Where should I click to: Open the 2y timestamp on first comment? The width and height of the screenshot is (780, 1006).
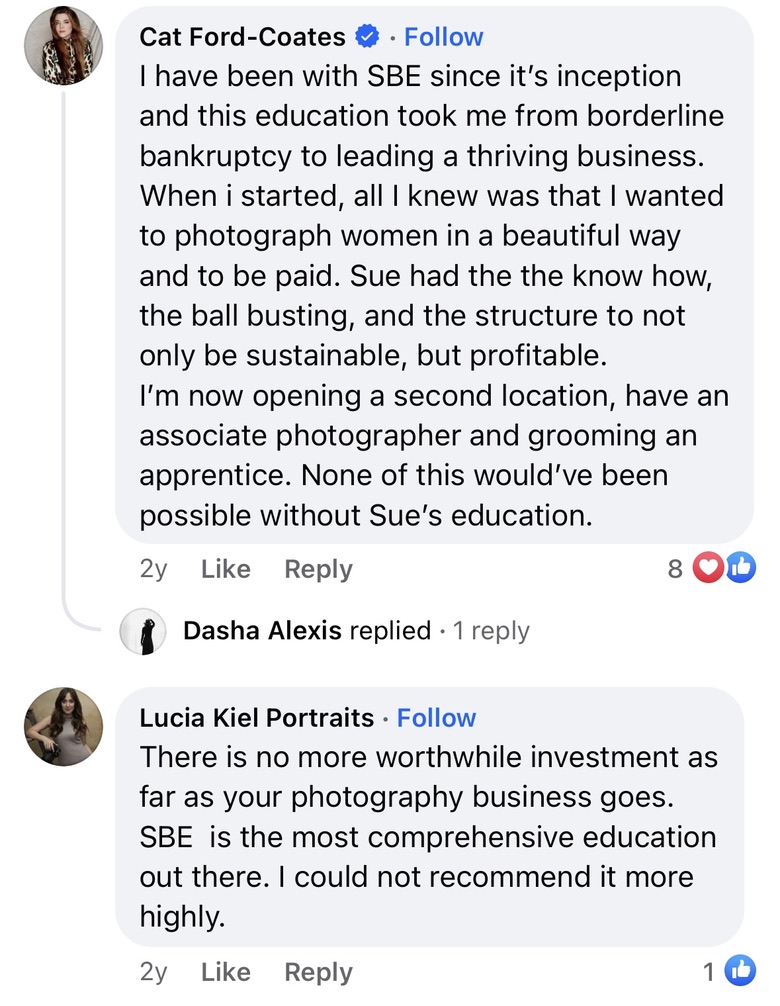pos(154,569)
